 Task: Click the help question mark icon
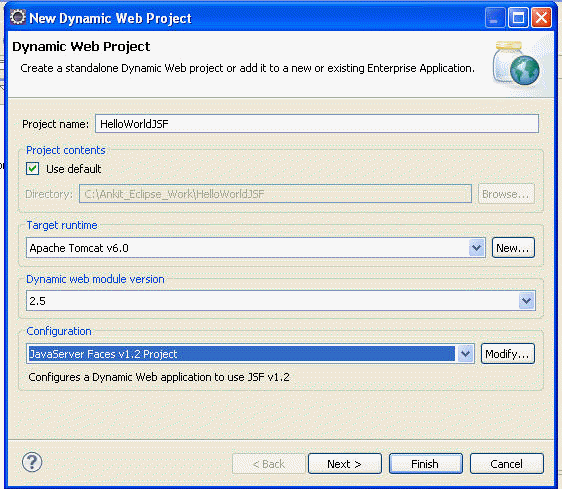pyautogui.click(x=32, y=462)
